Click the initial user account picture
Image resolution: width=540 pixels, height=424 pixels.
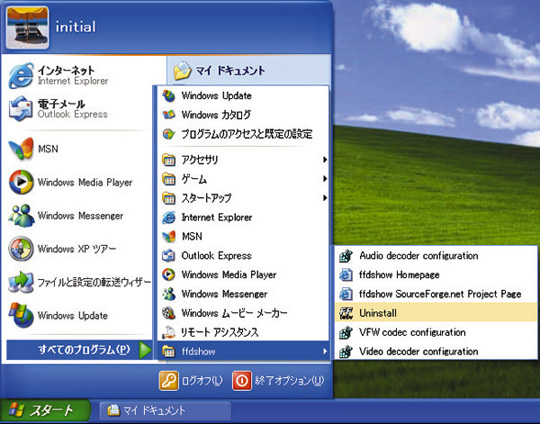[27, 28]
